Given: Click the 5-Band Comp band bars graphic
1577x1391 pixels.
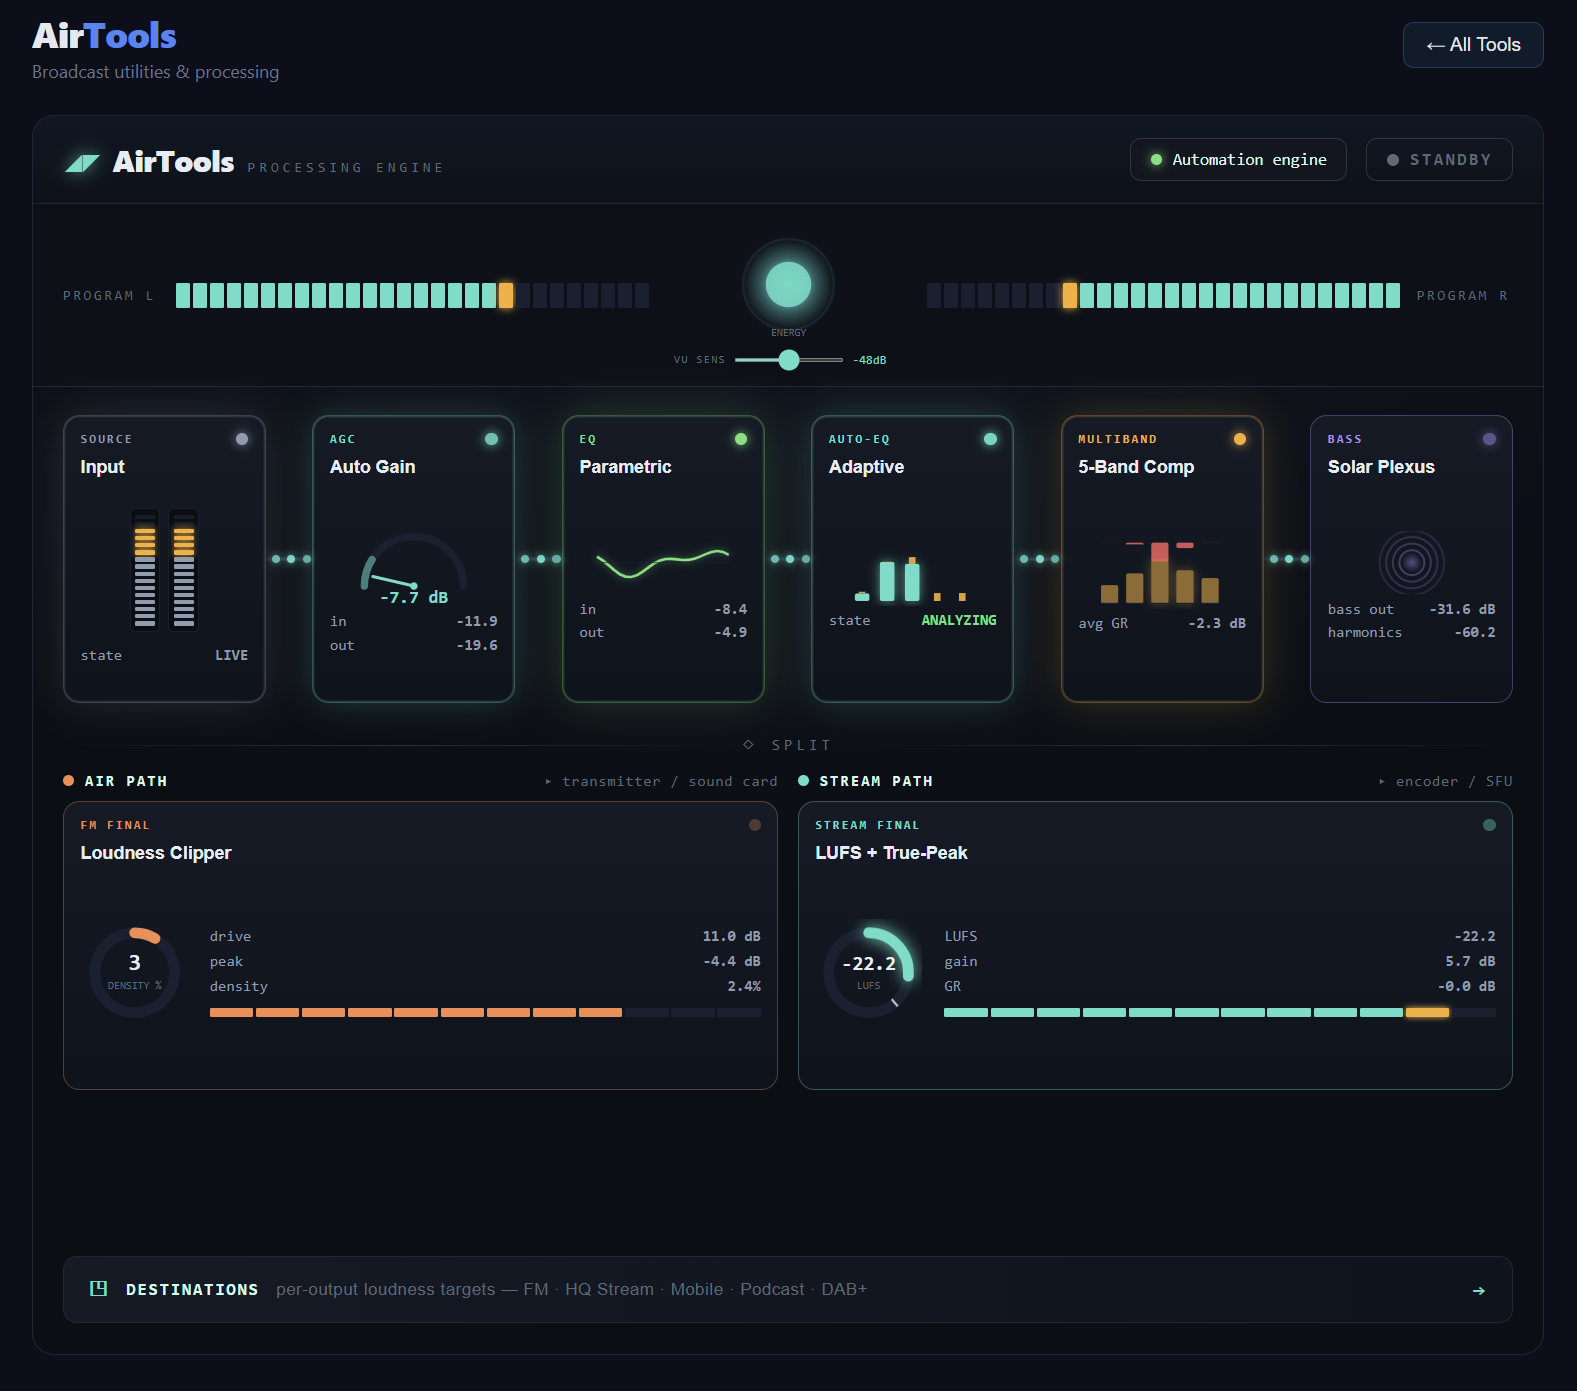Looking at the screenshot, I should tap(1160, 573).
